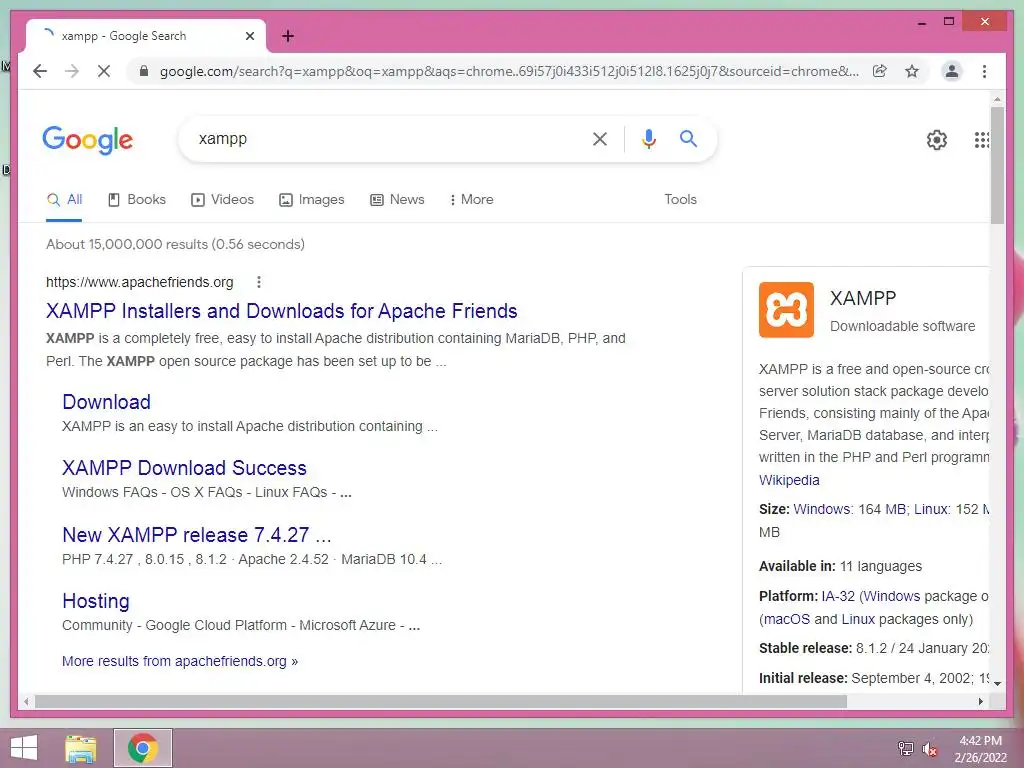Start voice search via the microphone icon
The image size is (1024, 768).
(648, 138)
